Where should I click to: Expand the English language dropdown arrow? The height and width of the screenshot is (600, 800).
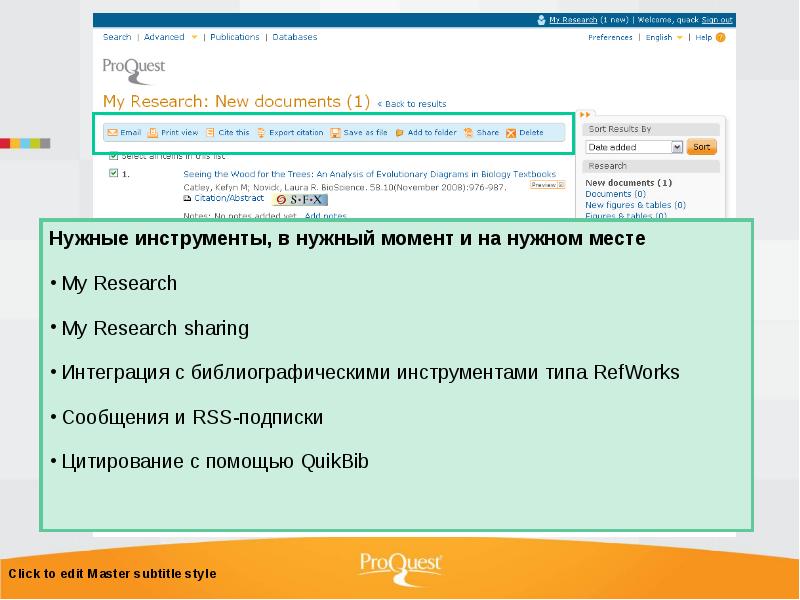pos(679,38)
